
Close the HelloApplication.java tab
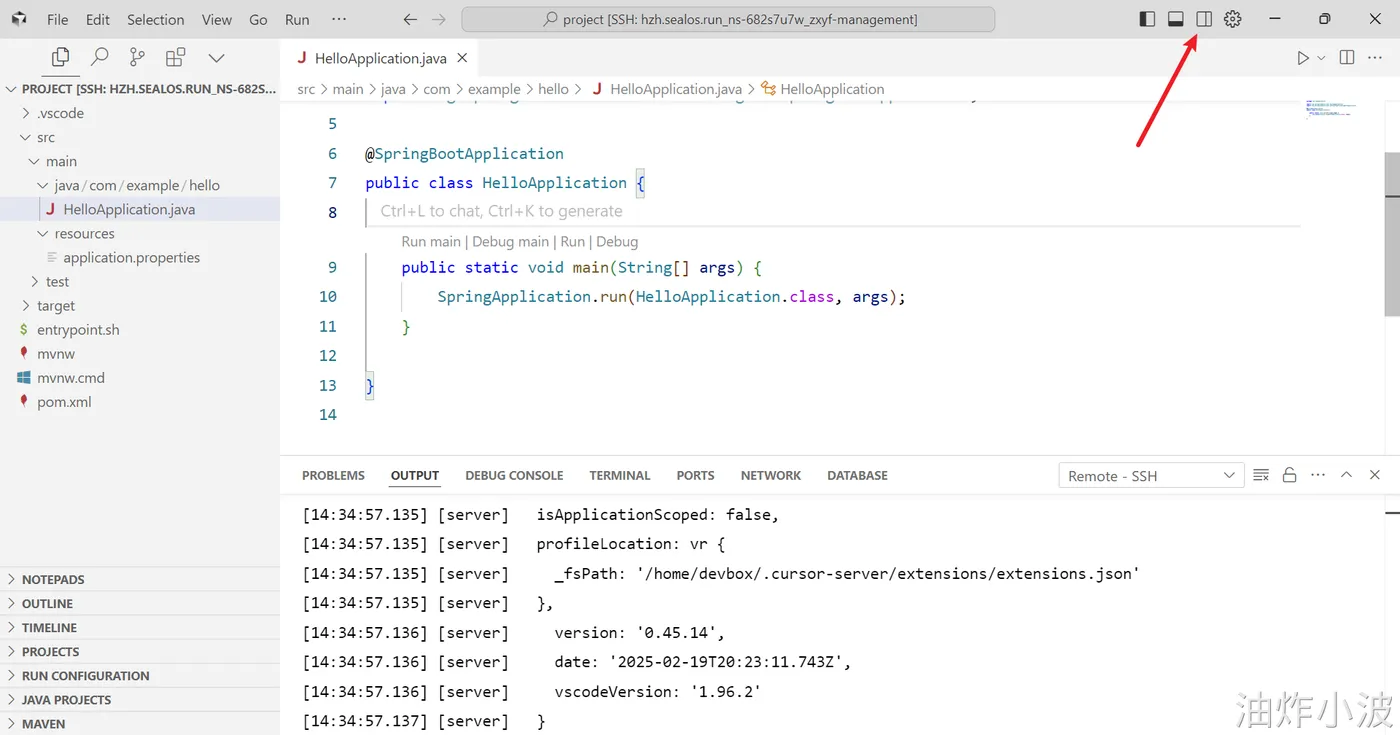pyautogui.click(x=462, y=59)
